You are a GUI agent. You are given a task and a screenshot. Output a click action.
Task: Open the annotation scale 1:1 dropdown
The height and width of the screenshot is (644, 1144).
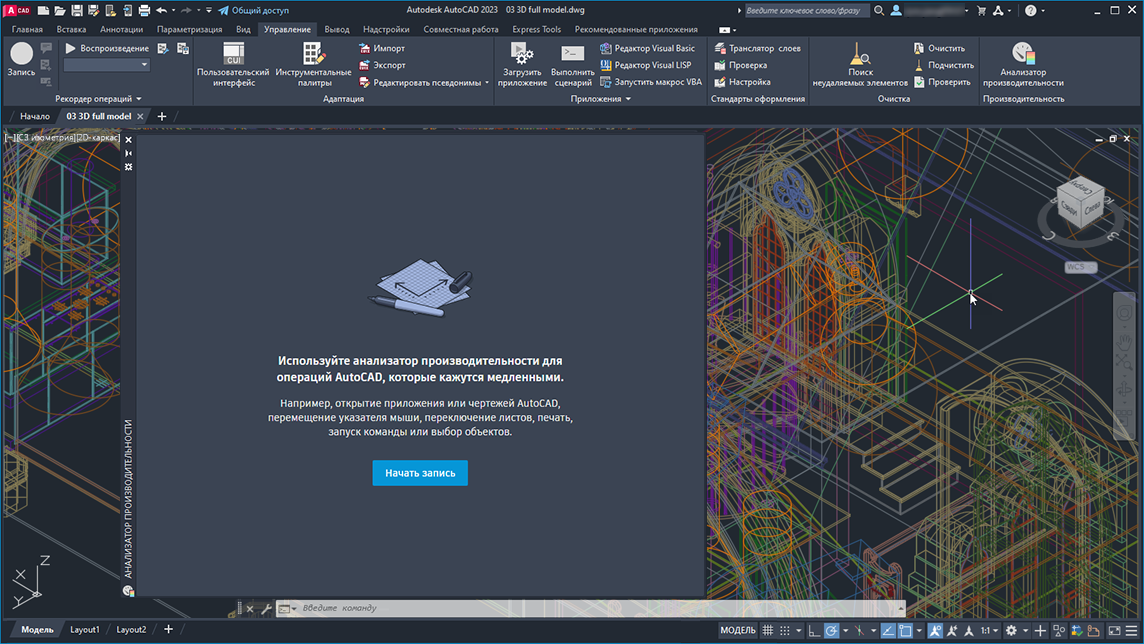[989, 630]
